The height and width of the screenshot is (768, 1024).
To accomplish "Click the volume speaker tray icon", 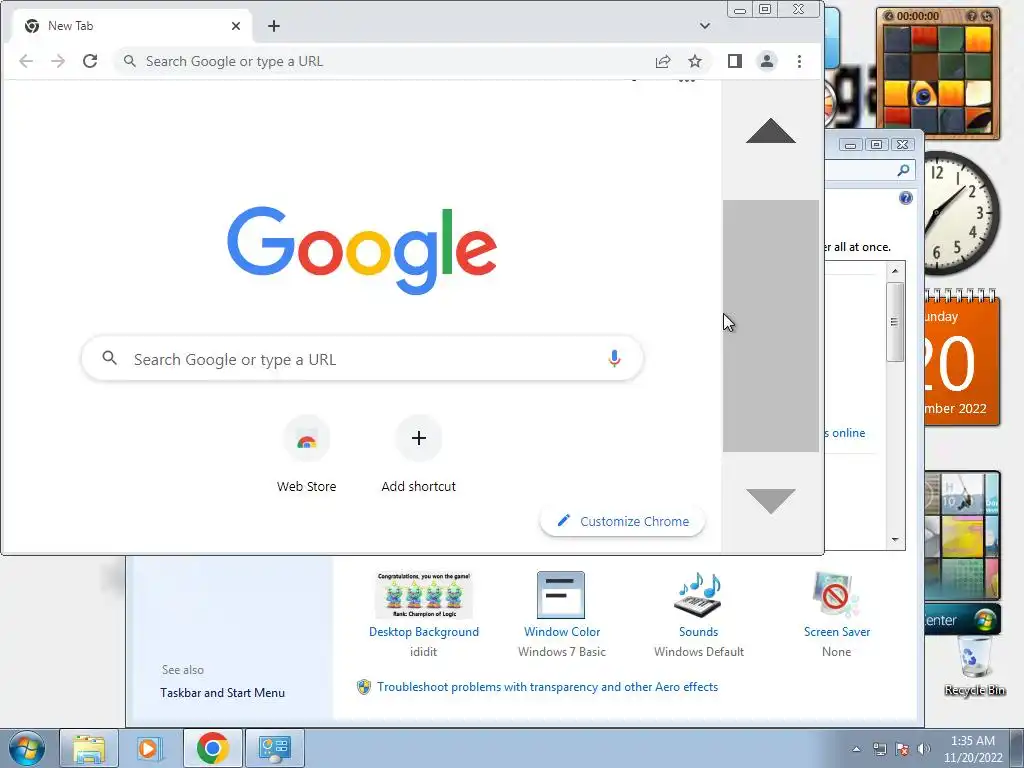I will point(923,749).
